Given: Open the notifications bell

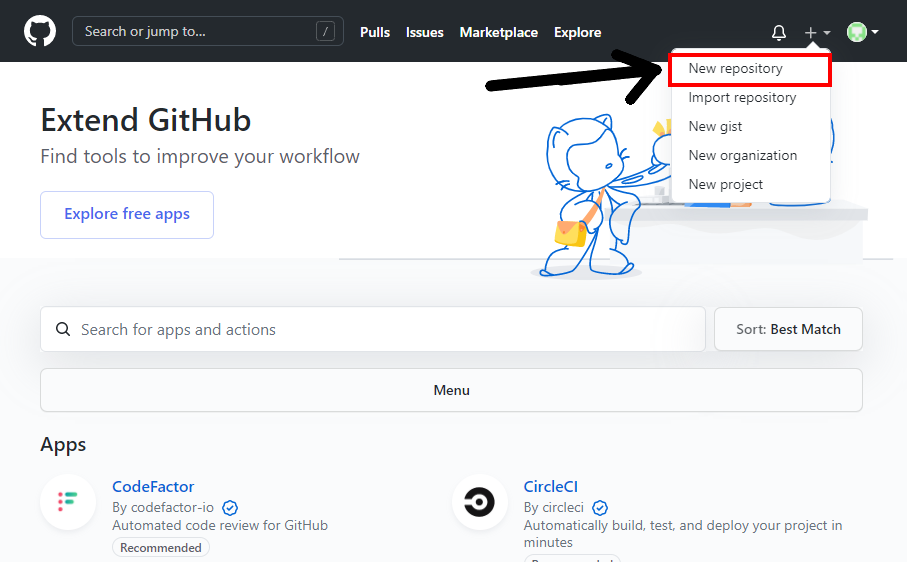Looking at the screenshot, I should 779,32.
